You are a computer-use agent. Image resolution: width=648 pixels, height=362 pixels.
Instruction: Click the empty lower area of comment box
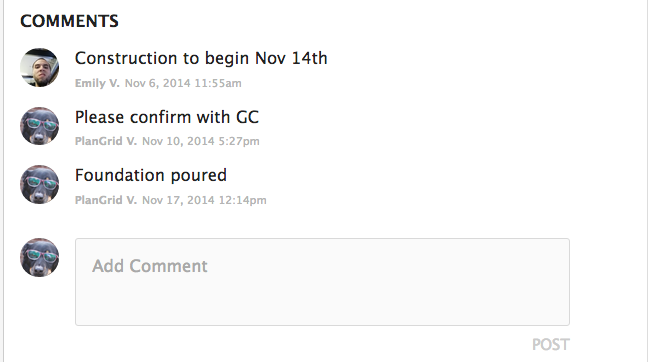click(322, 304)
